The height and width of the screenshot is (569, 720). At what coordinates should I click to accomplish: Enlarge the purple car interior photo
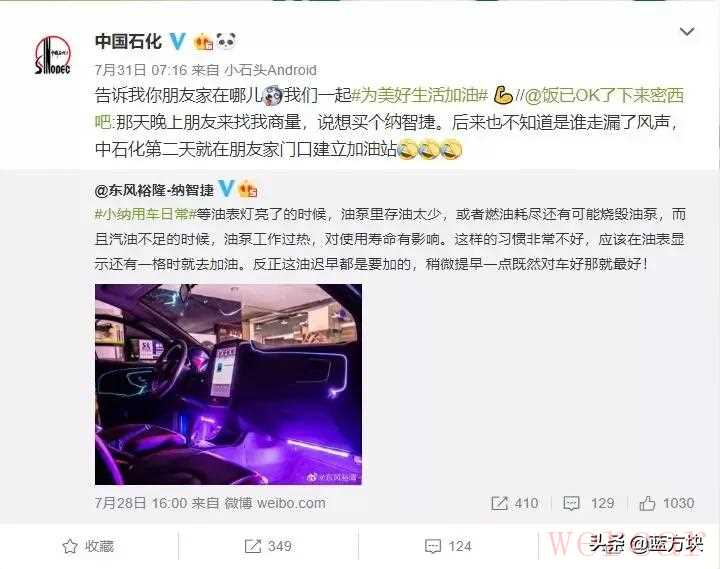coord(228,384)
